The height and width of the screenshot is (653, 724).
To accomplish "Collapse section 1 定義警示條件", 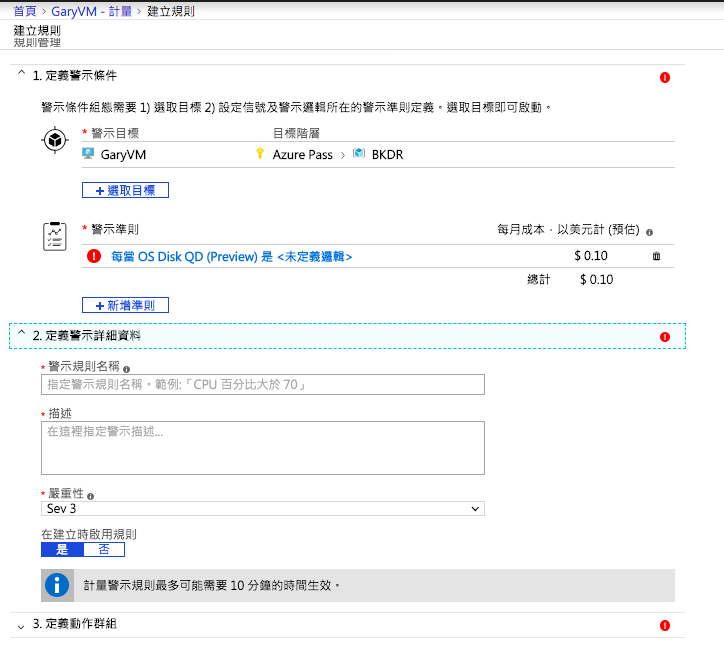I will 21,73.
